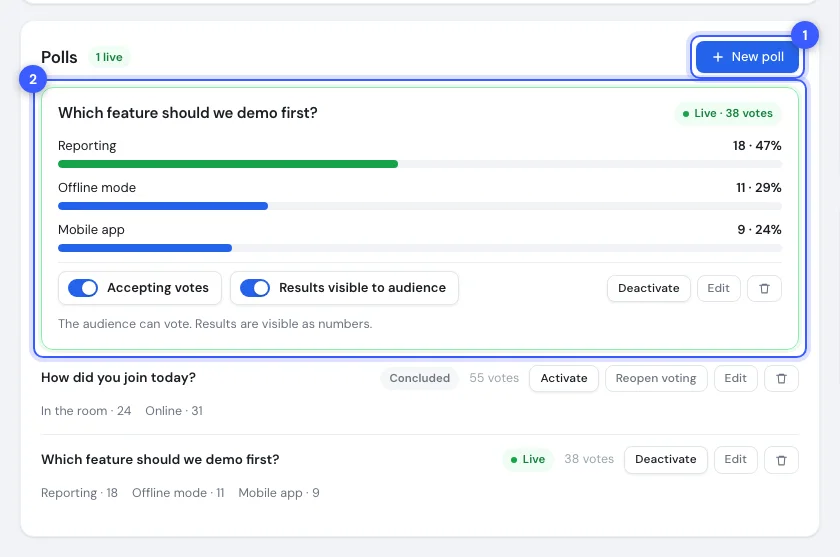Delete the 'How did you join today?' poll
This screenshot has width=840, height=557.
coord(781,378)
